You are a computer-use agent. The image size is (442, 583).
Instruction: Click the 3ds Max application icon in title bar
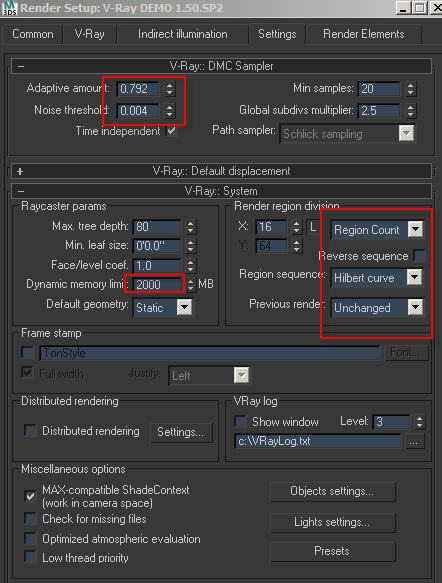tap(9, 7)
